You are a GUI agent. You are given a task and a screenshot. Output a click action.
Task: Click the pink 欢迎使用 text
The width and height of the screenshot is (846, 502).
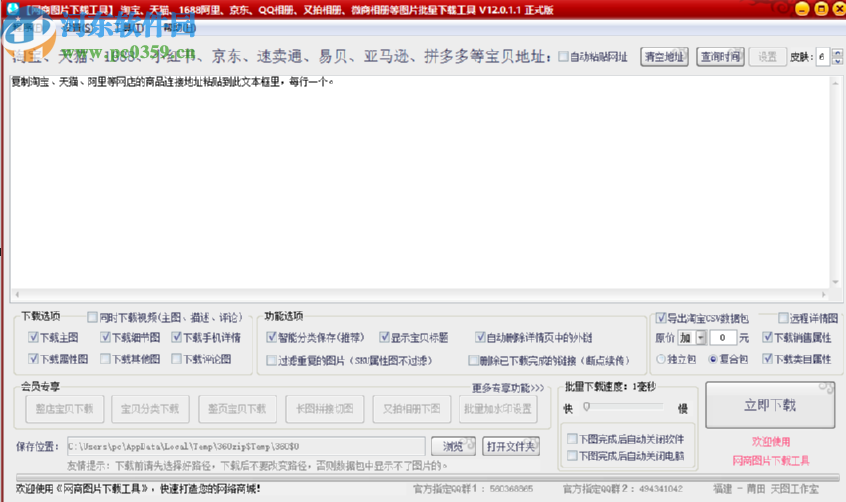(x=771, y=442)
